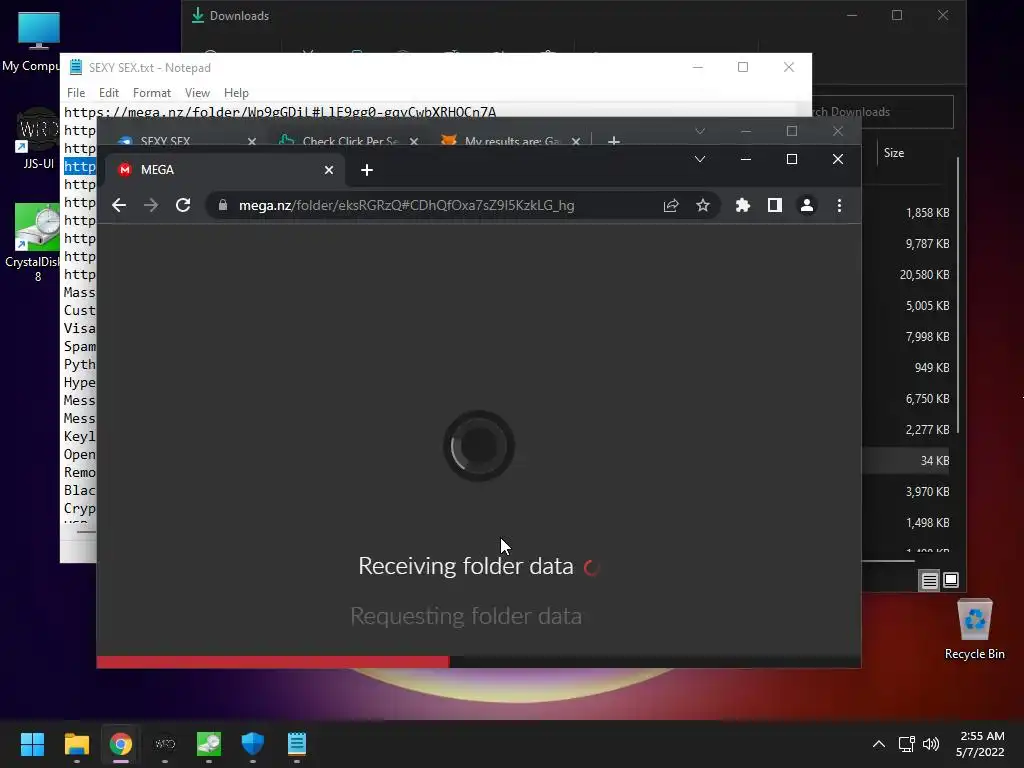The height and width of the screenshot is (768, 1024).
Task: Click the forward navigation arrow in Chrome
Action: click(x=151, y=206)
